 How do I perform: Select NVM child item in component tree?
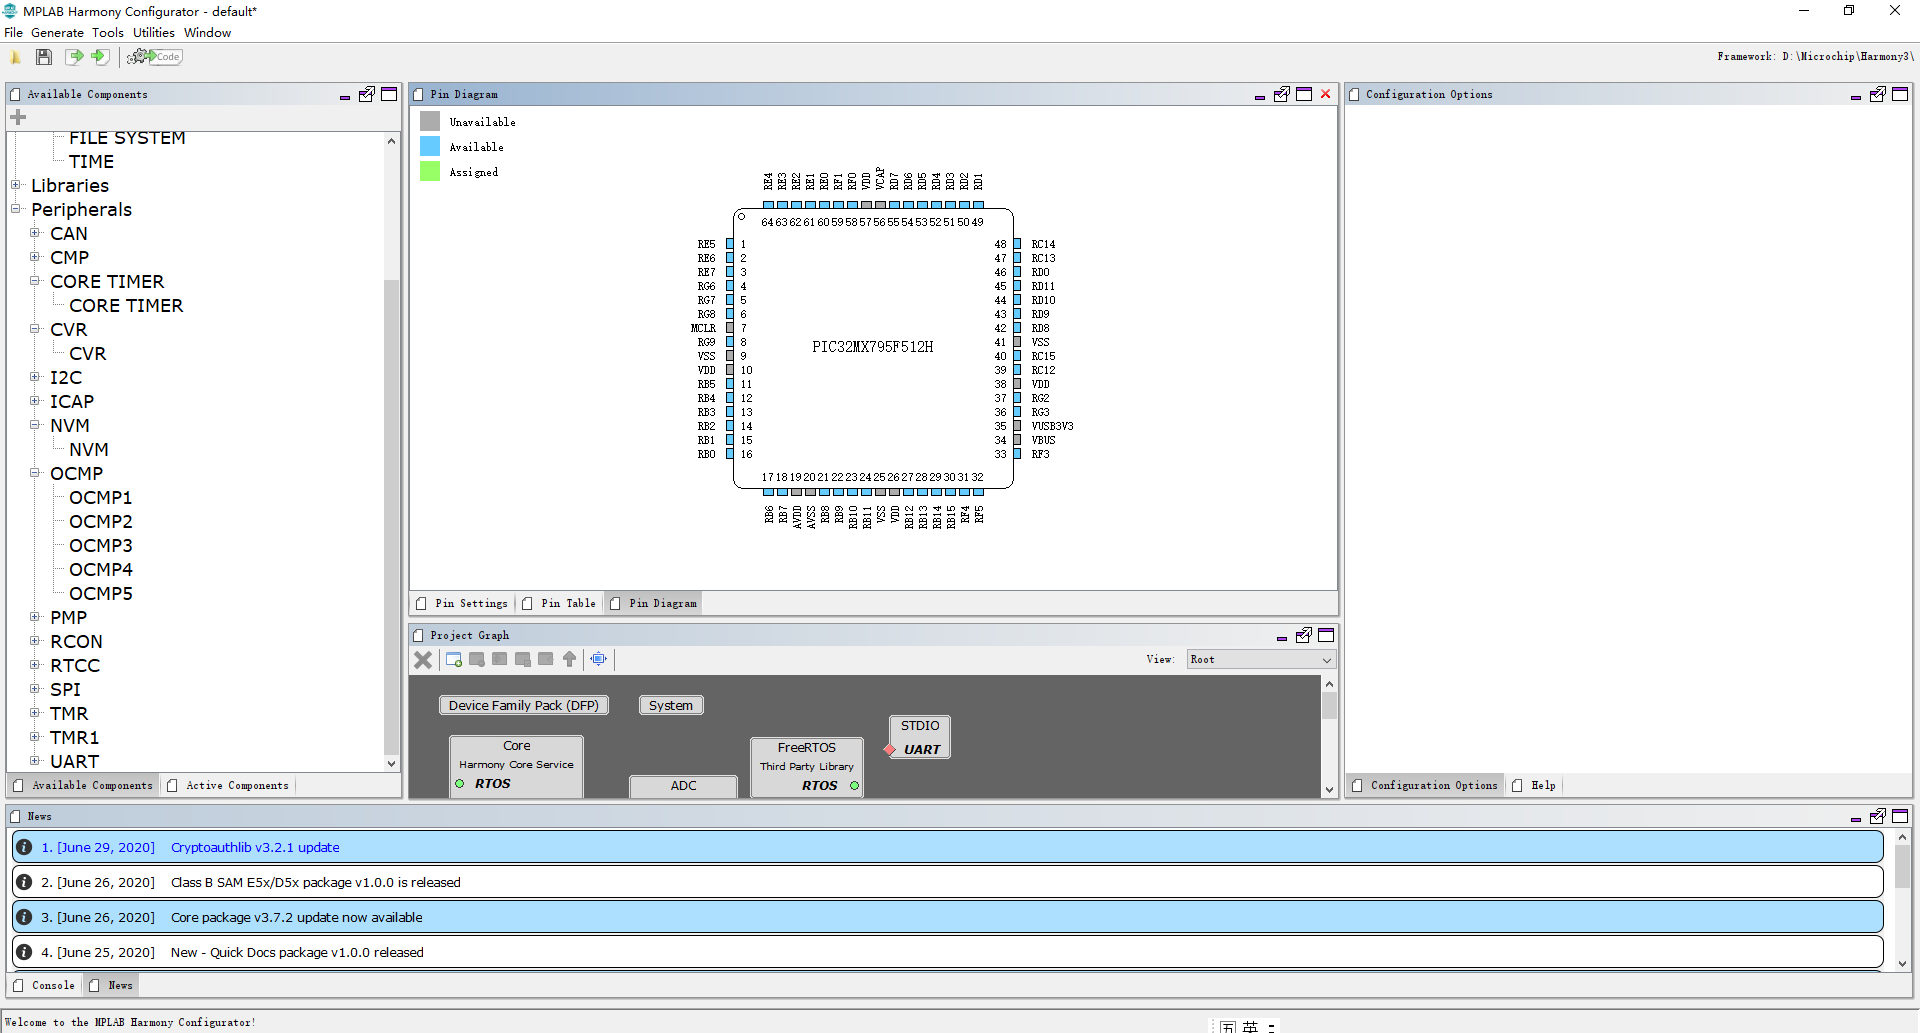(89, 449)
